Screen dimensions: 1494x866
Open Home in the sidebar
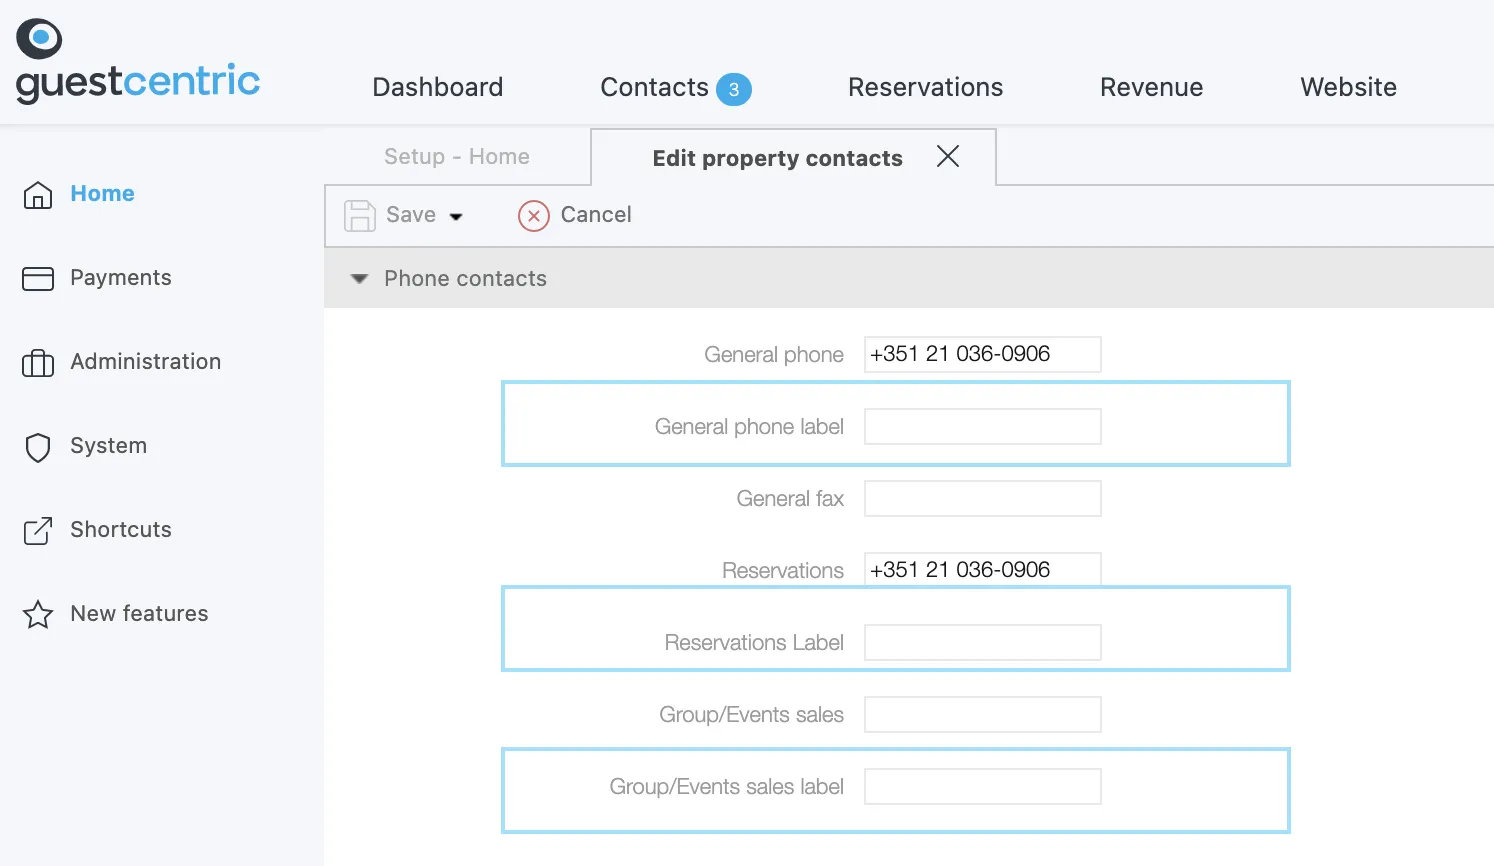pos(102,194)
